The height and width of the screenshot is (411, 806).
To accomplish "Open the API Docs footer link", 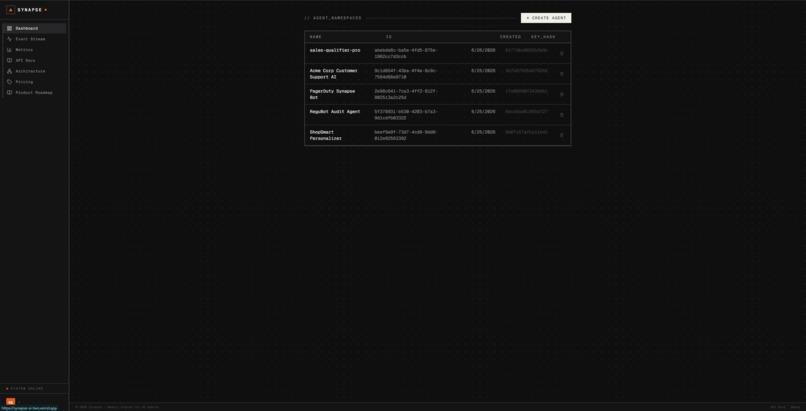I will [x=778, y=407].
